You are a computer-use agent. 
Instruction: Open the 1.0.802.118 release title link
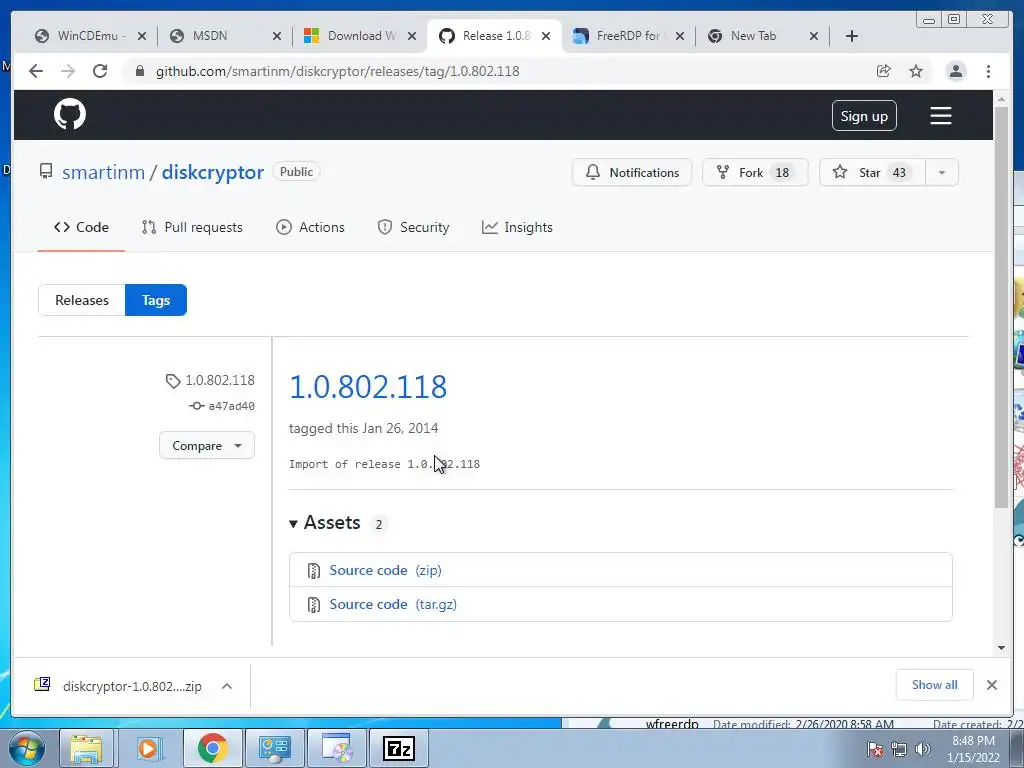tap(368, 387)
